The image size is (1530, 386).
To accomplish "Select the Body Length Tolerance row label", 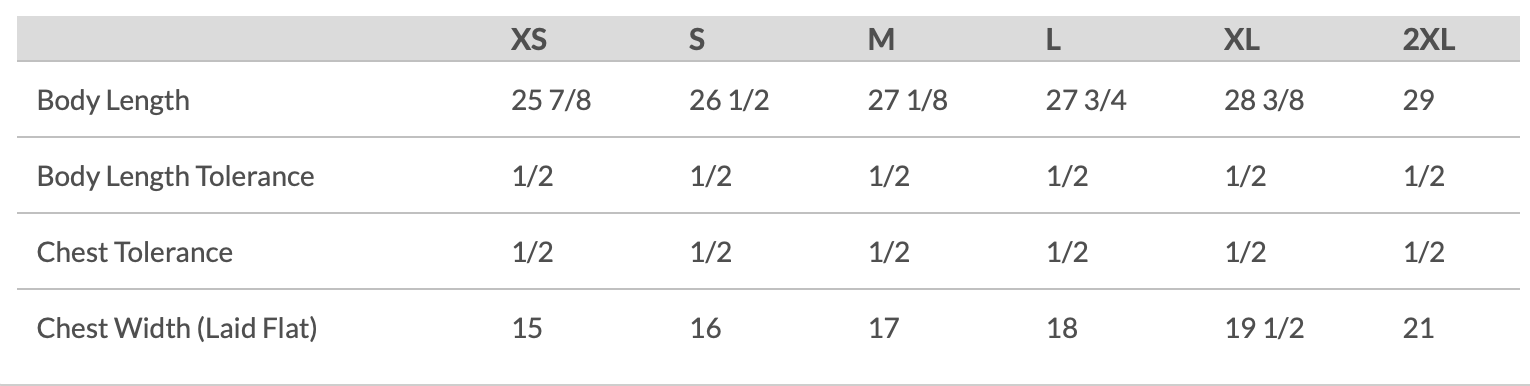I will point(176,176).
